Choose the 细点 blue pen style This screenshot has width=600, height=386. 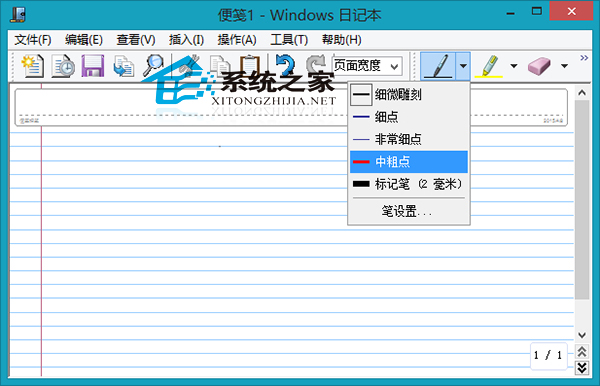pos(409,117)
